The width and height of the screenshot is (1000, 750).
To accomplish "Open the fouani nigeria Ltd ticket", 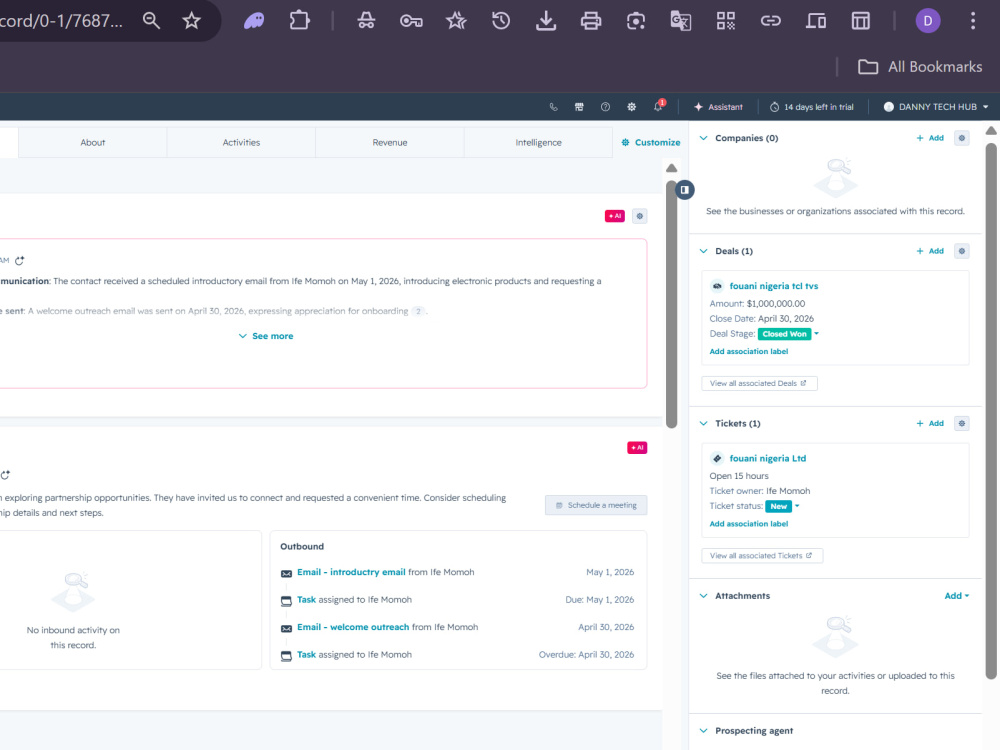I will tap(767, 458).
